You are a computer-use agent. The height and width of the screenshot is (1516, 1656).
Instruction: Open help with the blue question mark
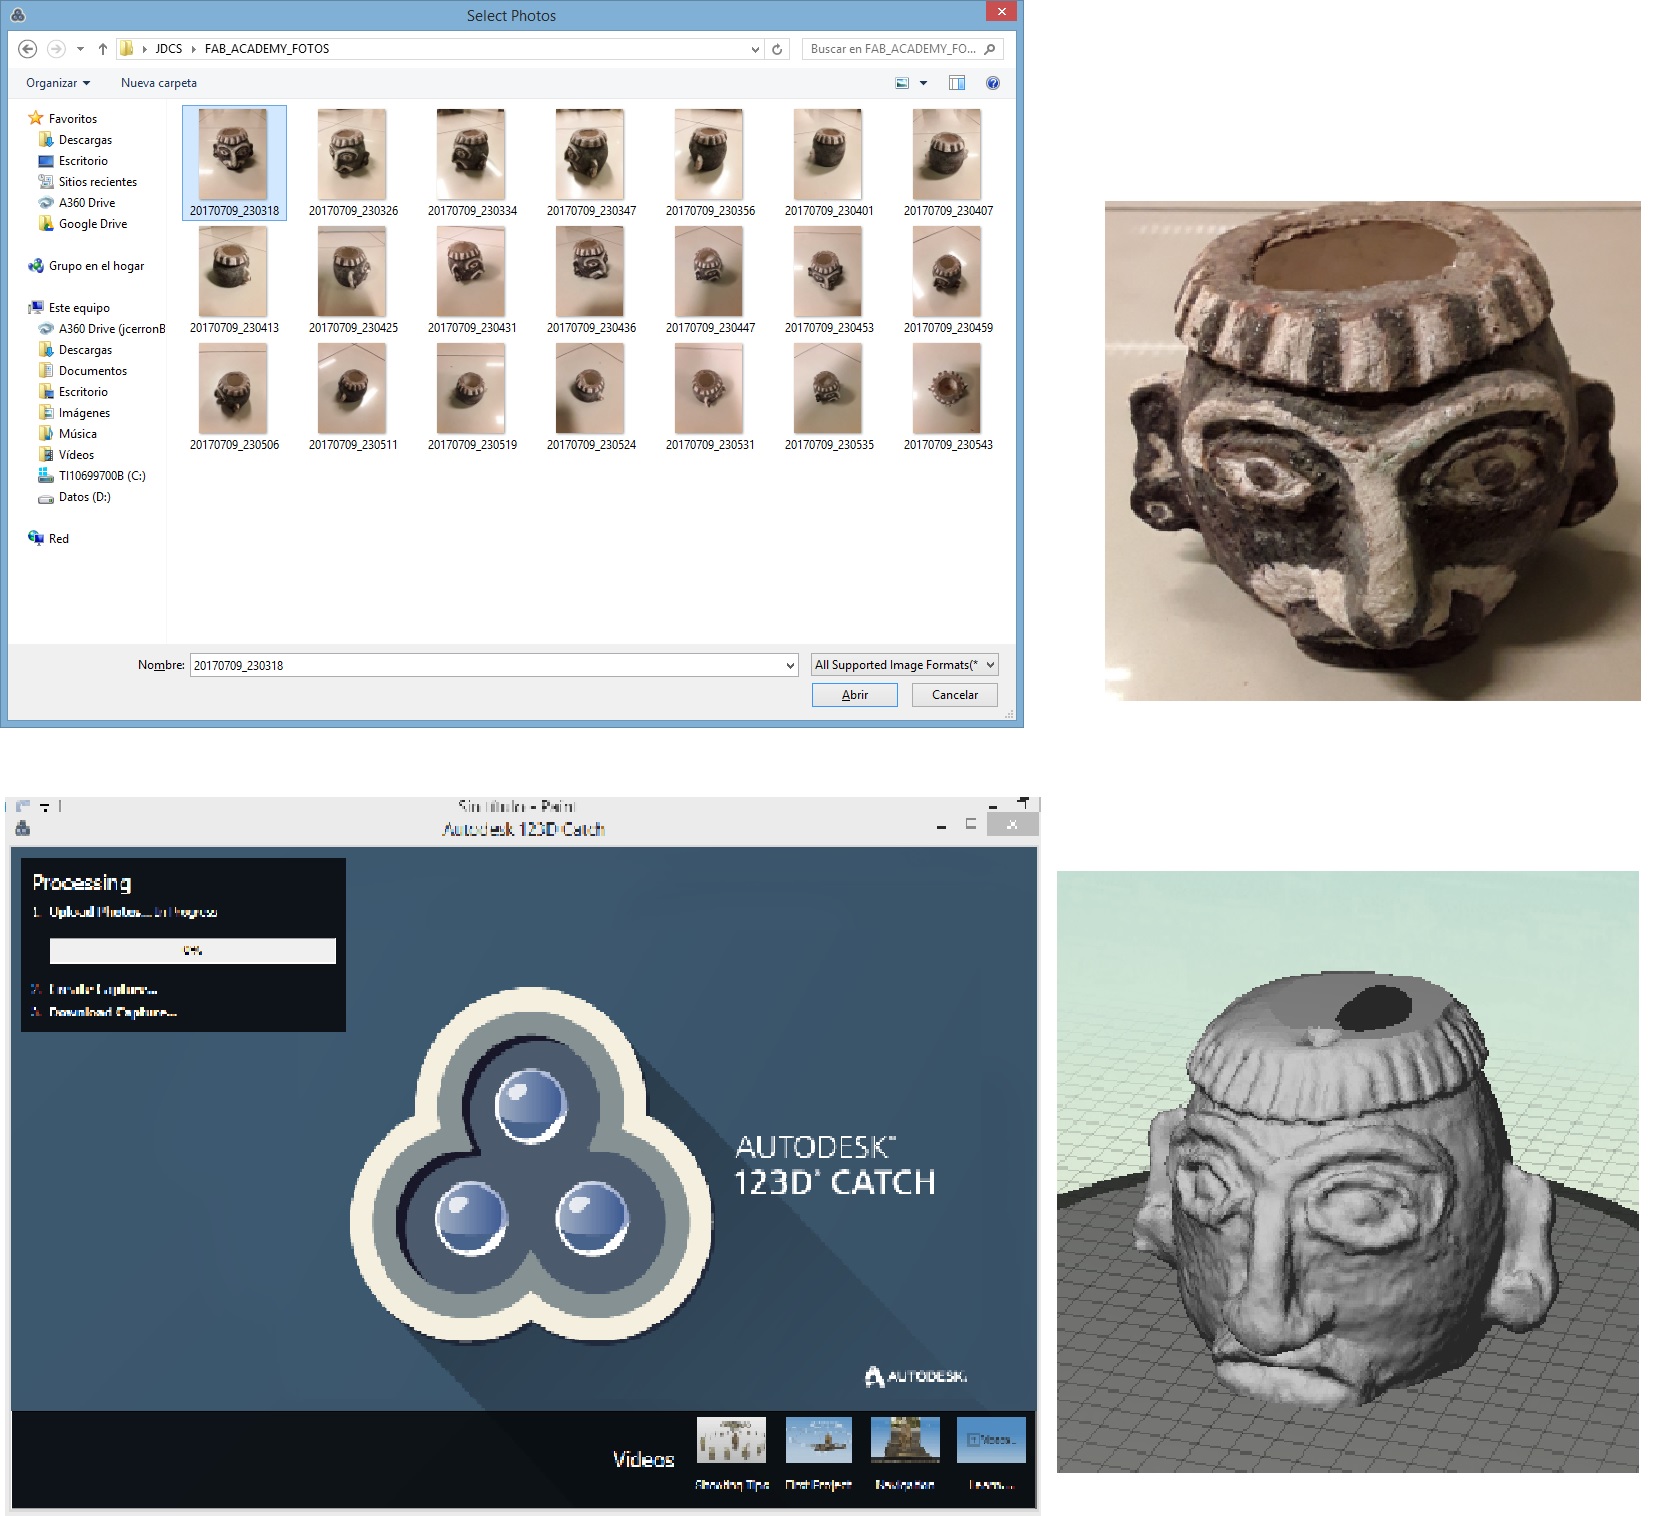point(992,83)
